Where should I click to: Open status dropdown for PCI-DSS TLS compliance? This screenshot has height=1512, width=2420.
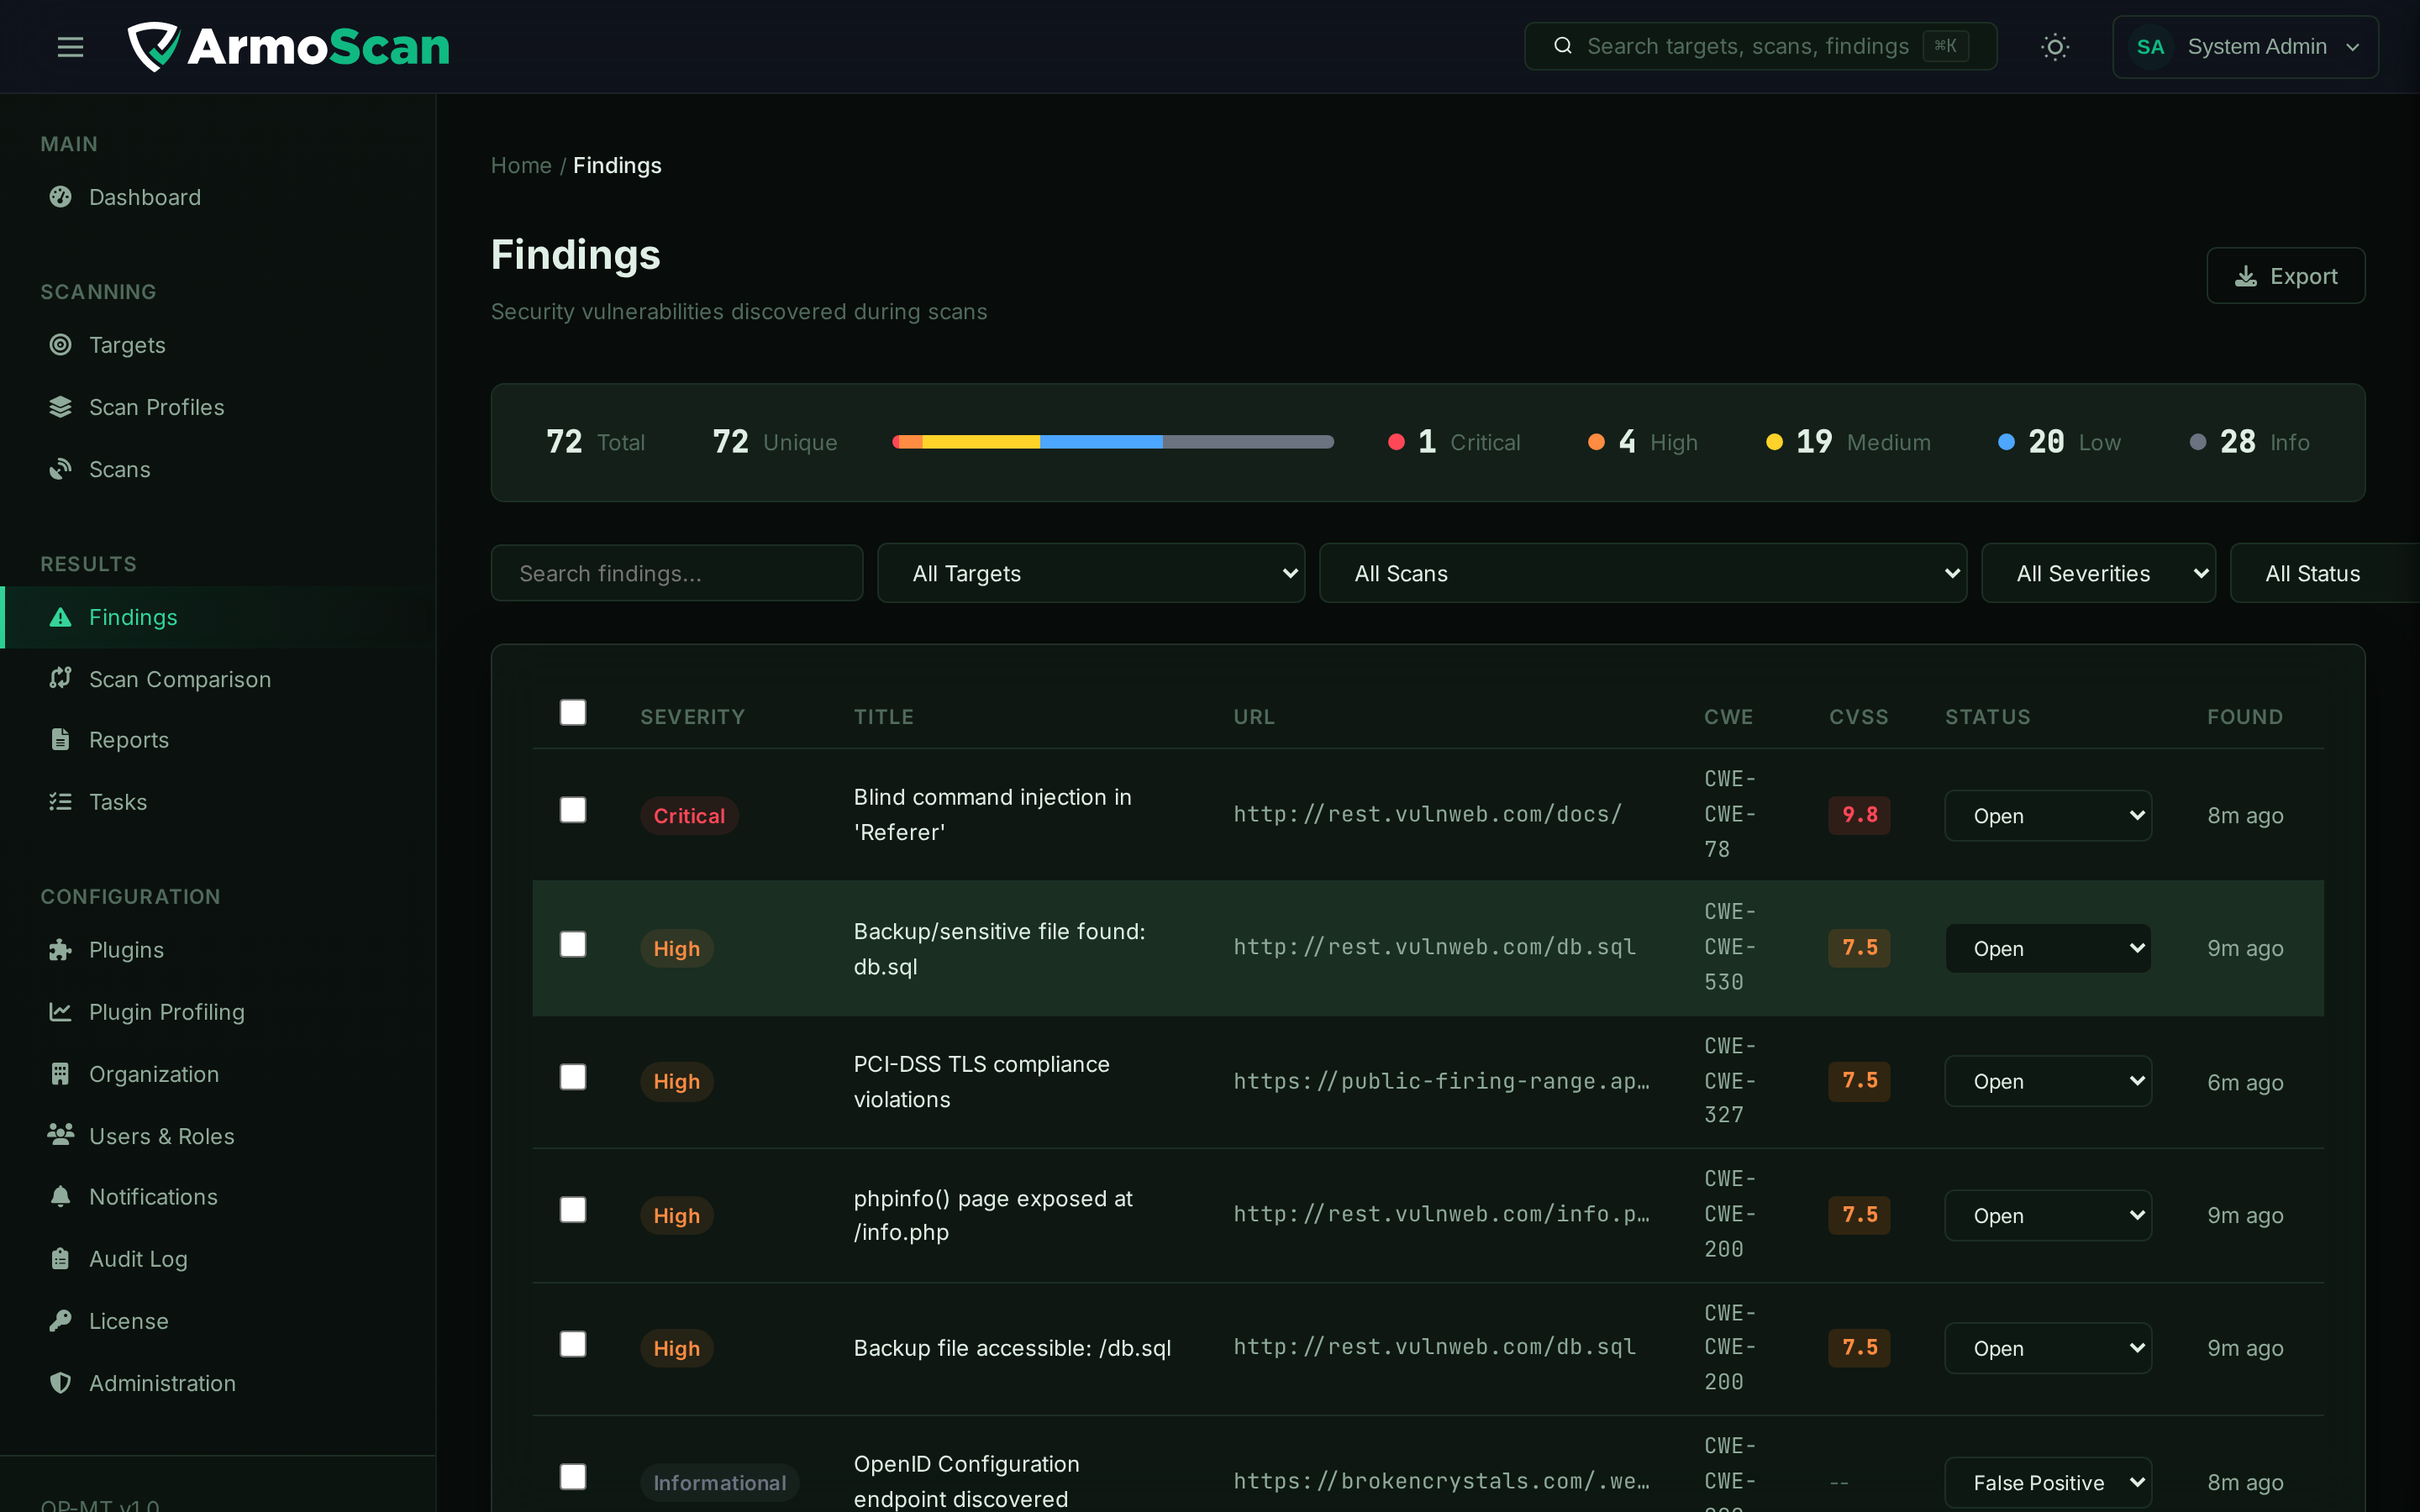2047,1081
